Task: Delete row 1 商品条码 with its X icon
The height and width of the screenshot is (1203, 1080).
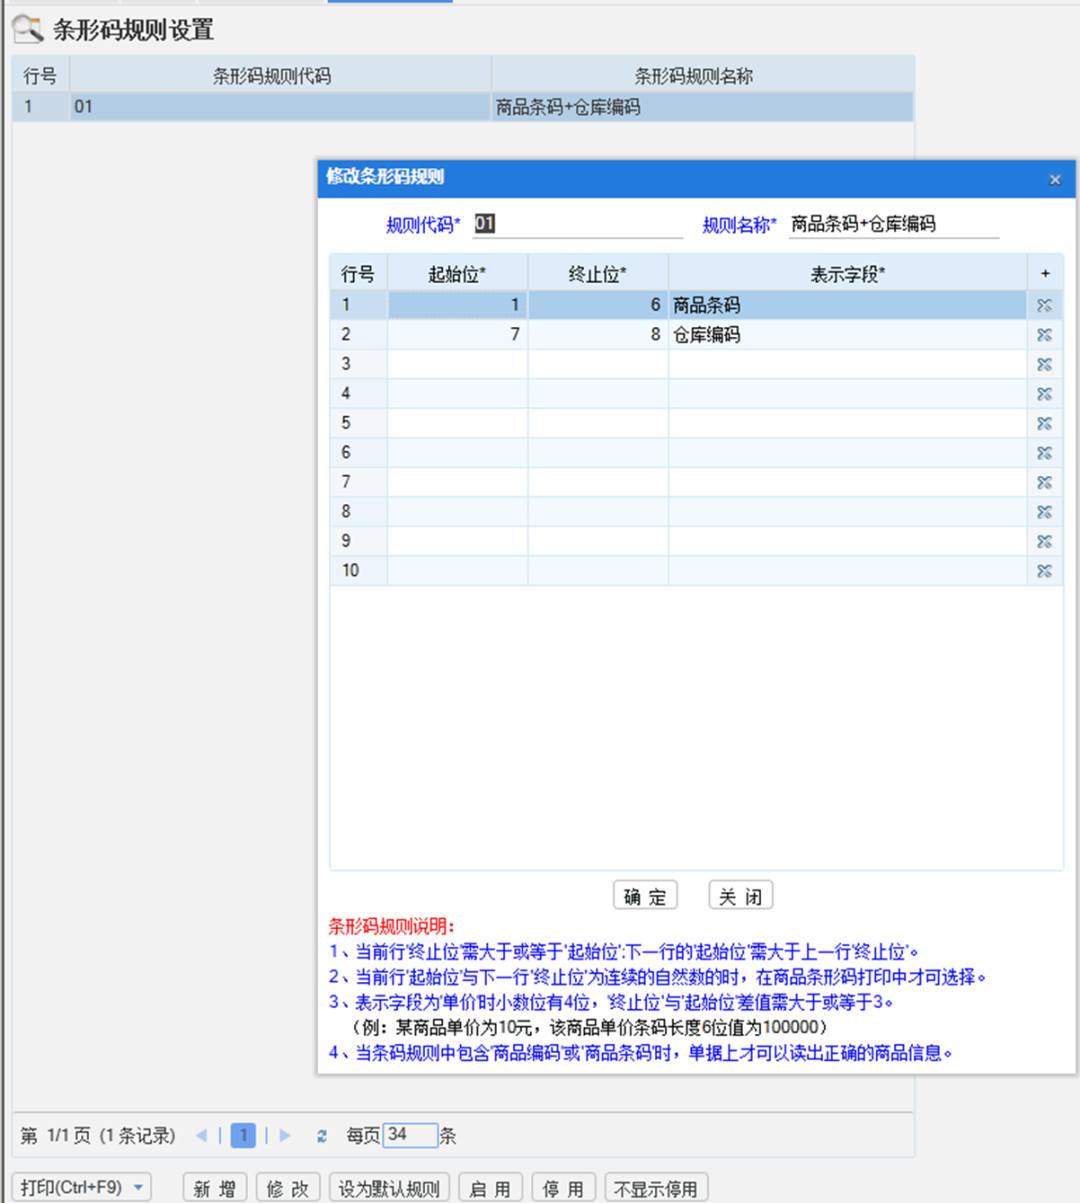Action: click(1044, 305)
